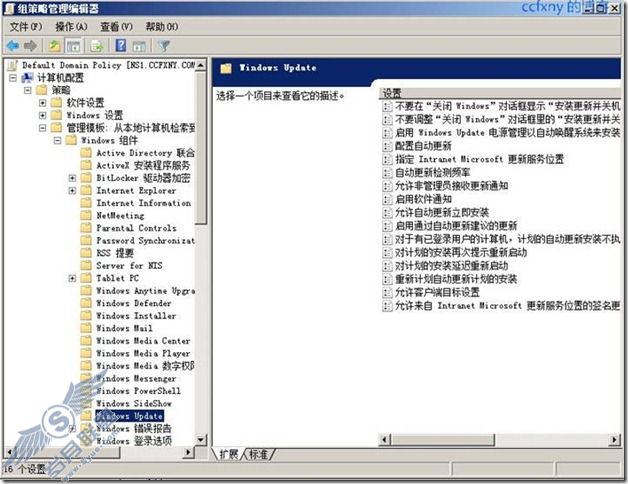Click the policy icon for 启用软件通知

coord(387,199)
